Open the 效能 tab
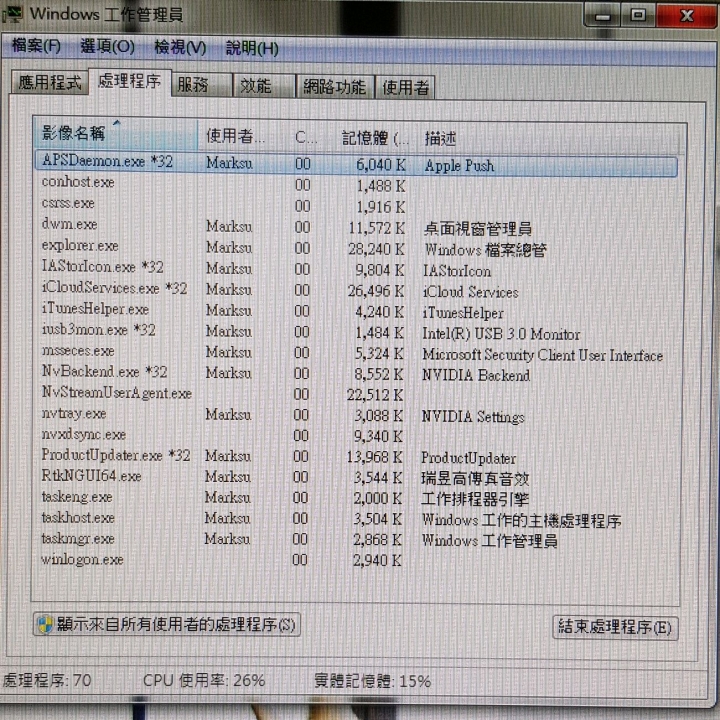 pyautogui.click(x=264, y=86)
